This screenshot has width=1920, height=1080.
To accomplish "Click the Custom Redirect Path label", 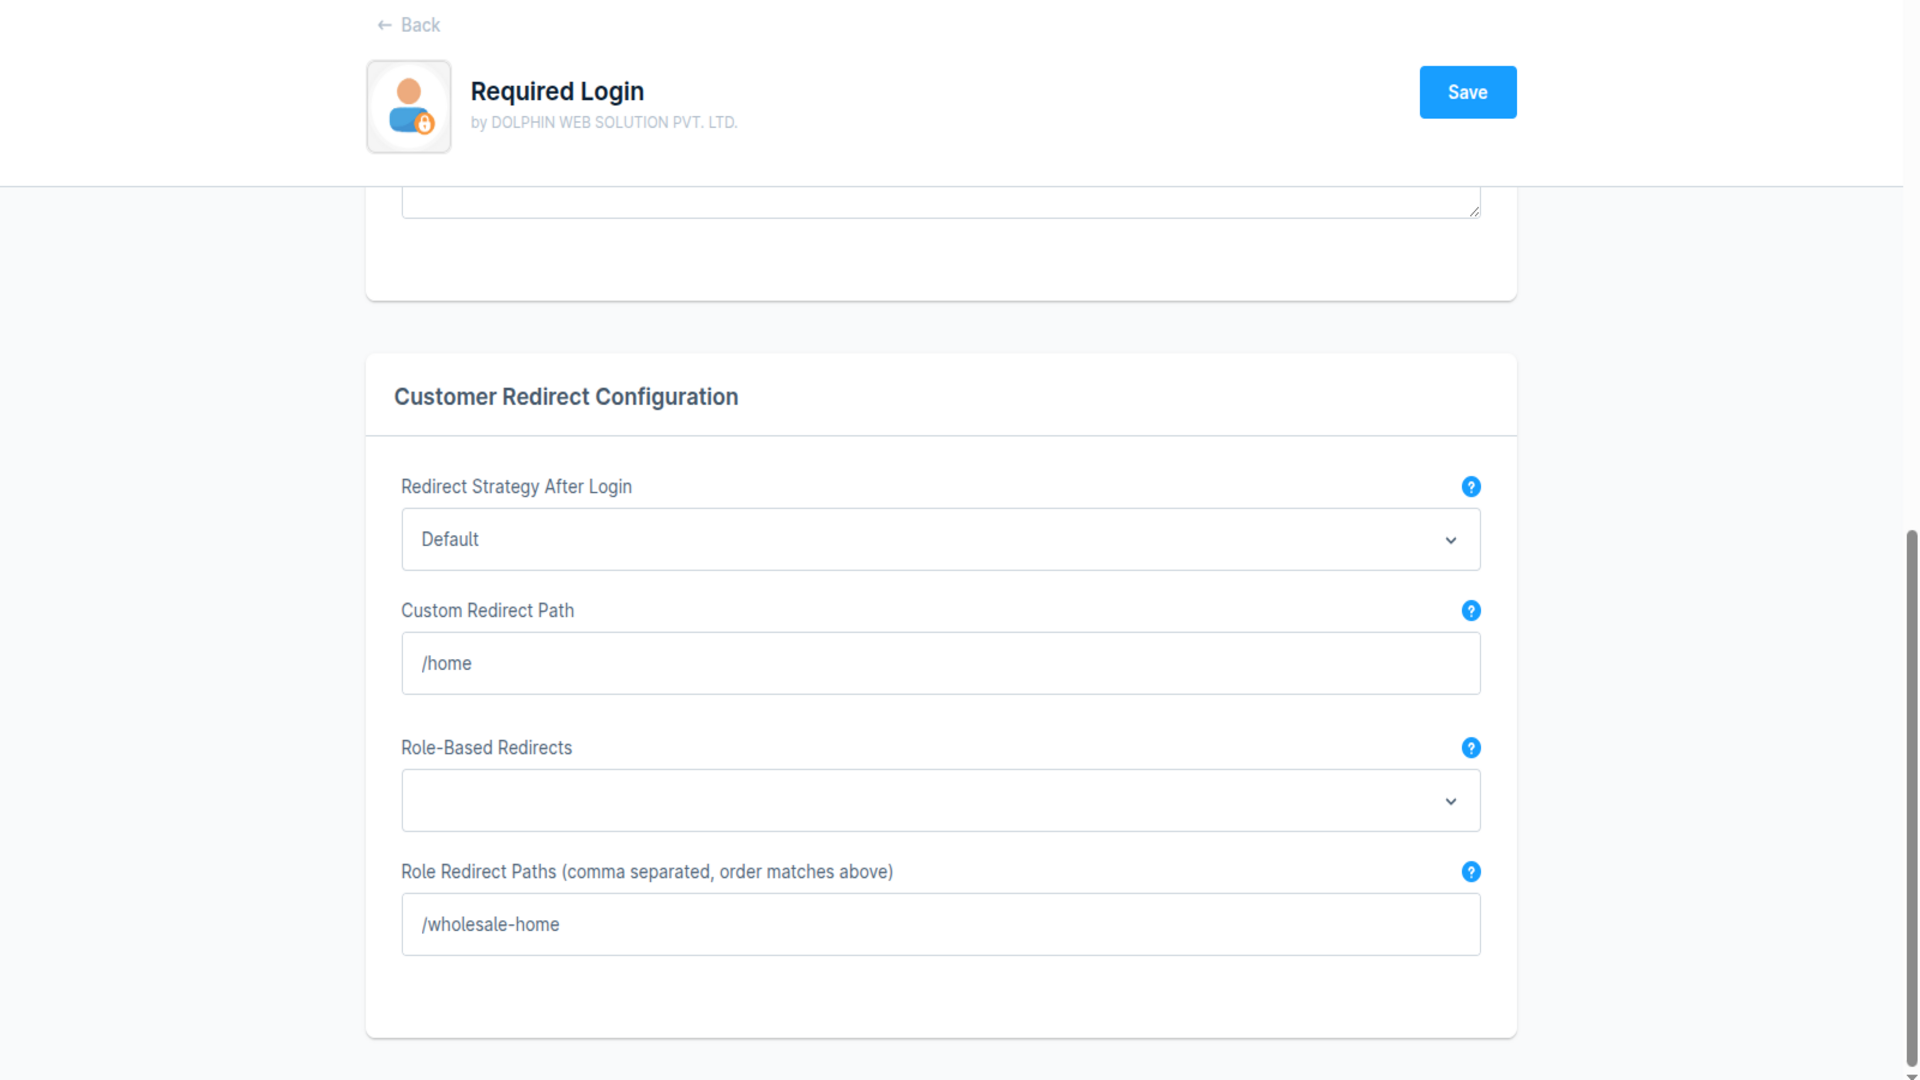I will tap(487, 611).
